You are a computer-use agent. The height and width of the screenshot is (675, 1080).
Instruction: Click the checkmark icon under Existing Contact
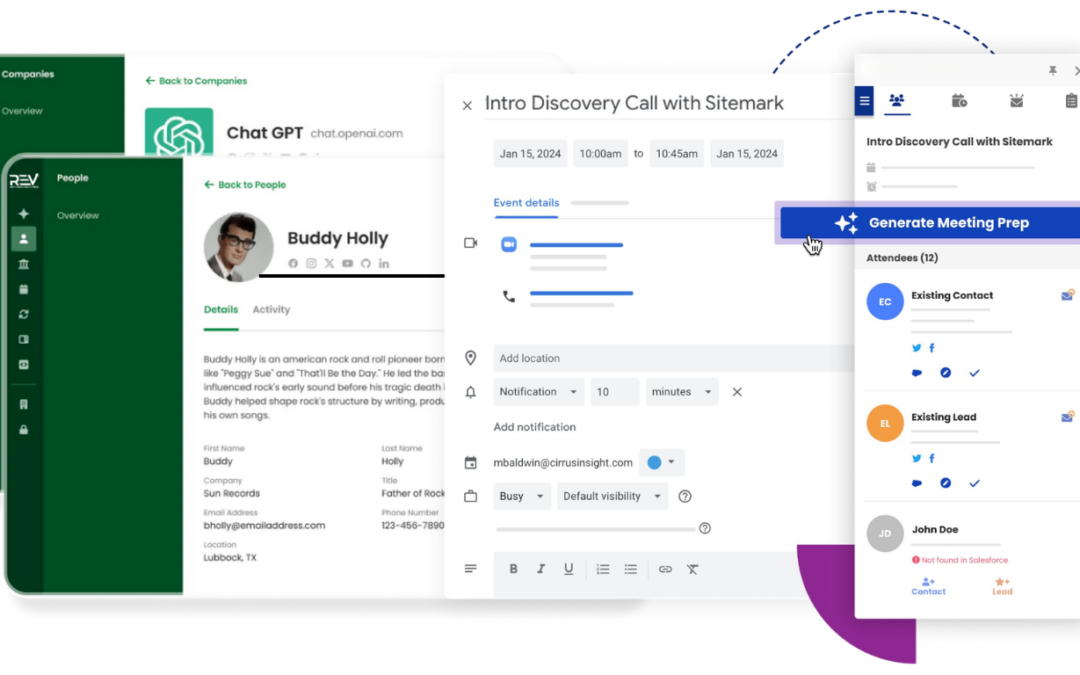(x=974, y=373)
